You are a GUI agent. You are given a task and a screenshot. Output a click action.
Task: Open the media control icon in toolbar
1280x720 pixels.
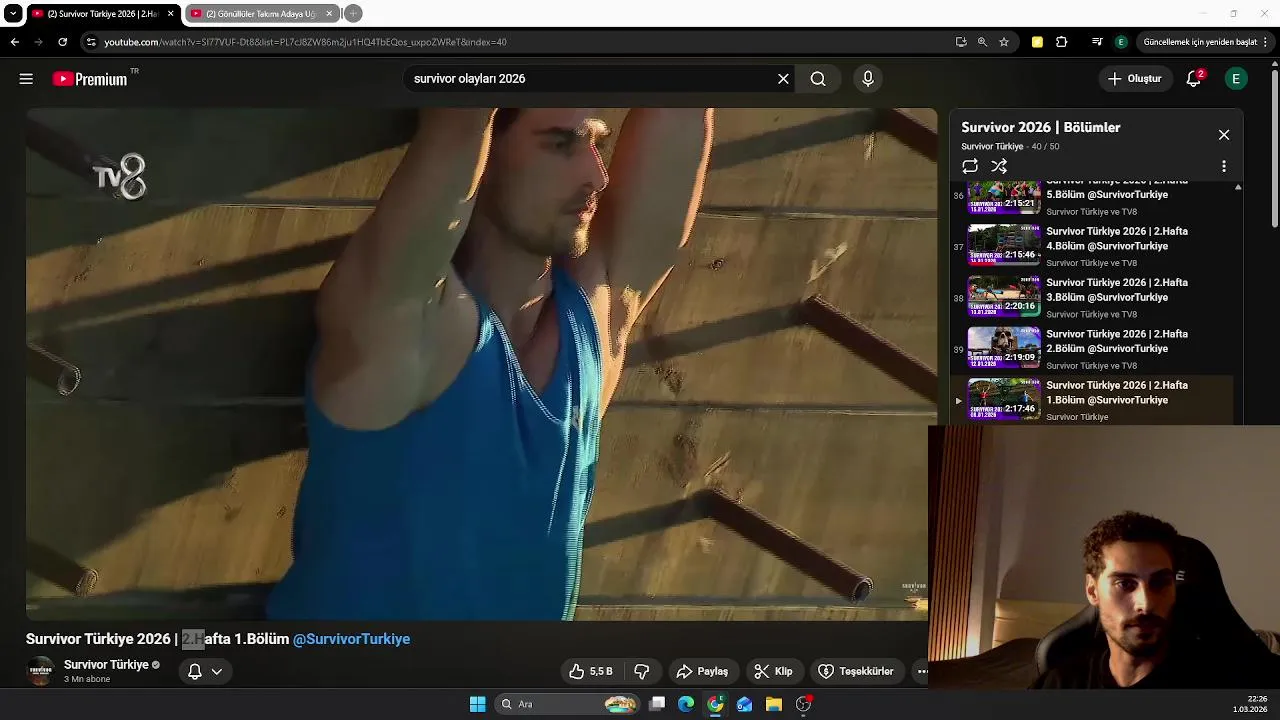point(1097,42)
